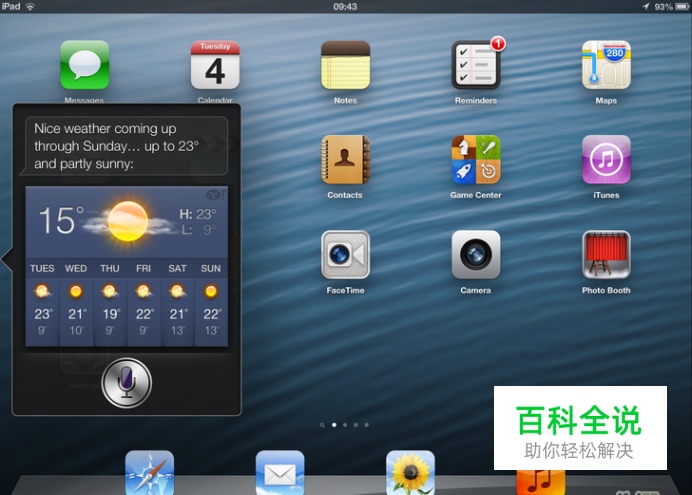692x495 pixels.
Task: Start the FaceTime app
Action: click(345, 255)
